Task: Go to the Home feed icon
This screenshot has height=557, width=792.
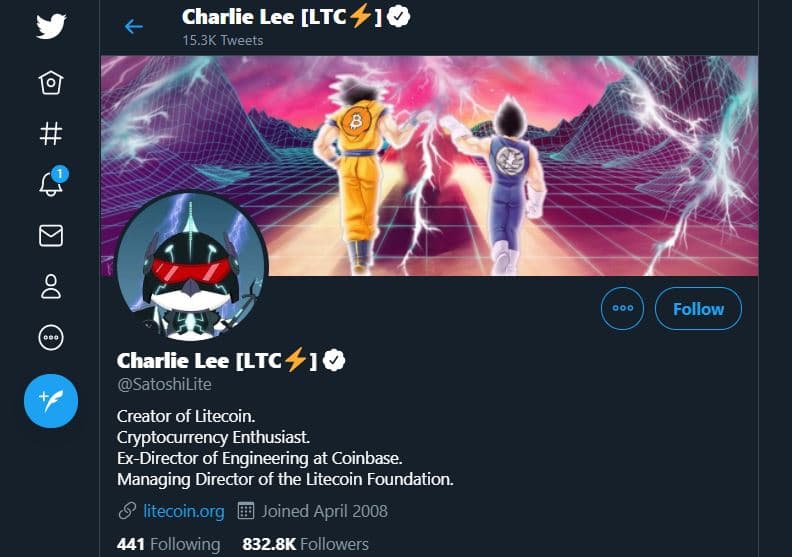Action: 51,83
